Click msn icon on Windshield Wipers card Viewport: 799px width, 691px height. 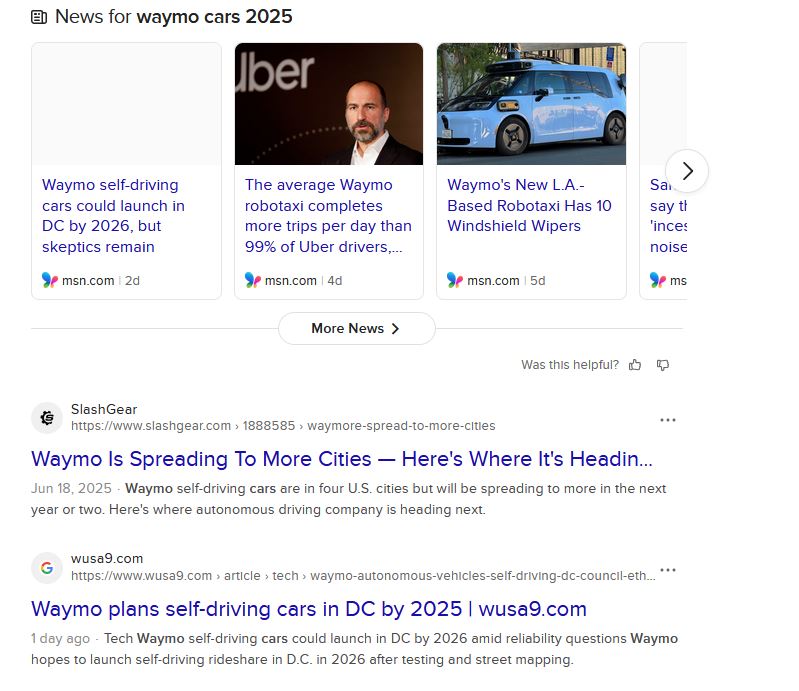click(x=455, y=280)
